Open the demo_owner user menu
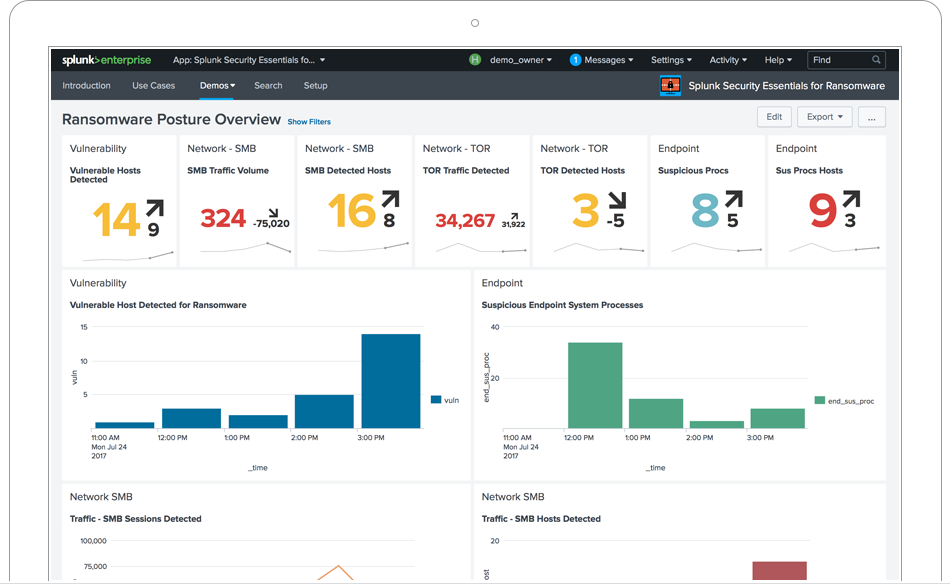 [x=520, y=60]
